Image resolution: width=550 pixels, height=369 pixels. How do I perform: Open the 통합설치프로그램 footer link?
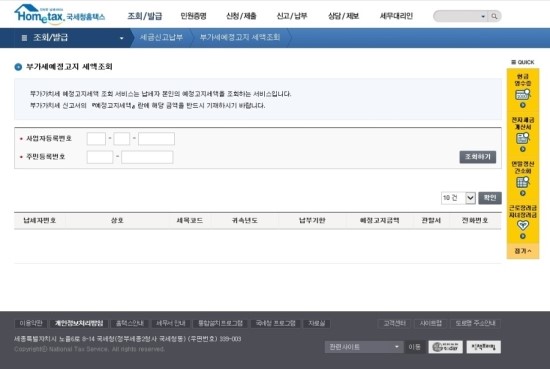[220, 323]
